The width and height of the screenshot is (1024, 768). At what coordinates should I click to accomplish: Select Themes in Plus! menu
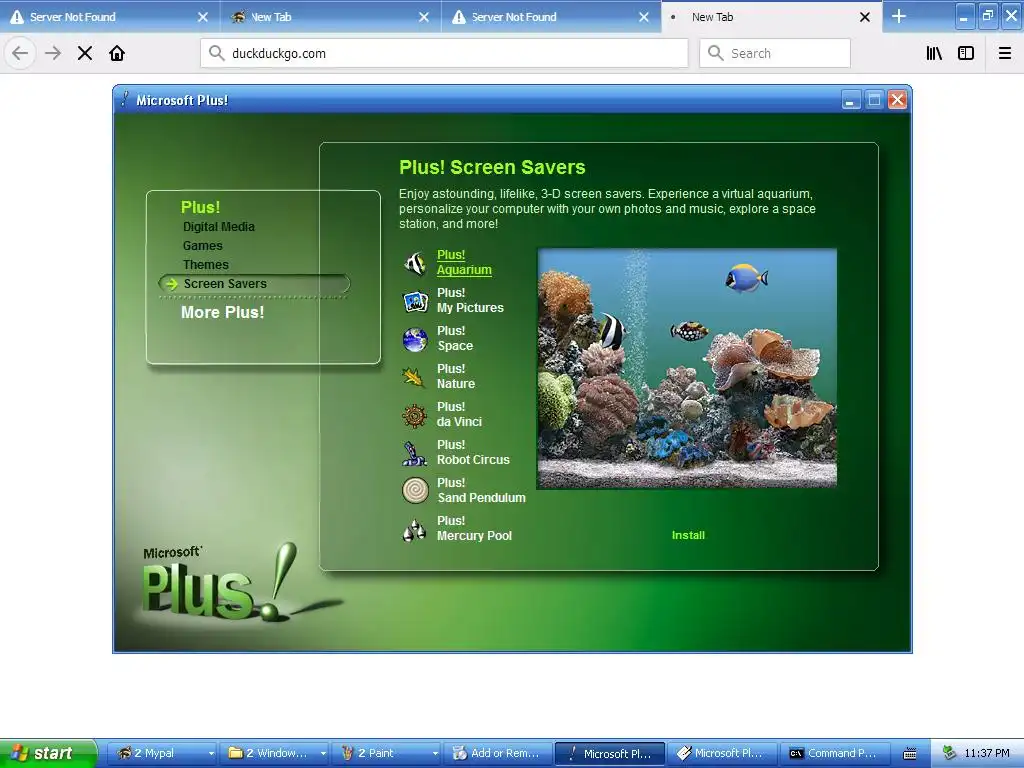[206, 264]
